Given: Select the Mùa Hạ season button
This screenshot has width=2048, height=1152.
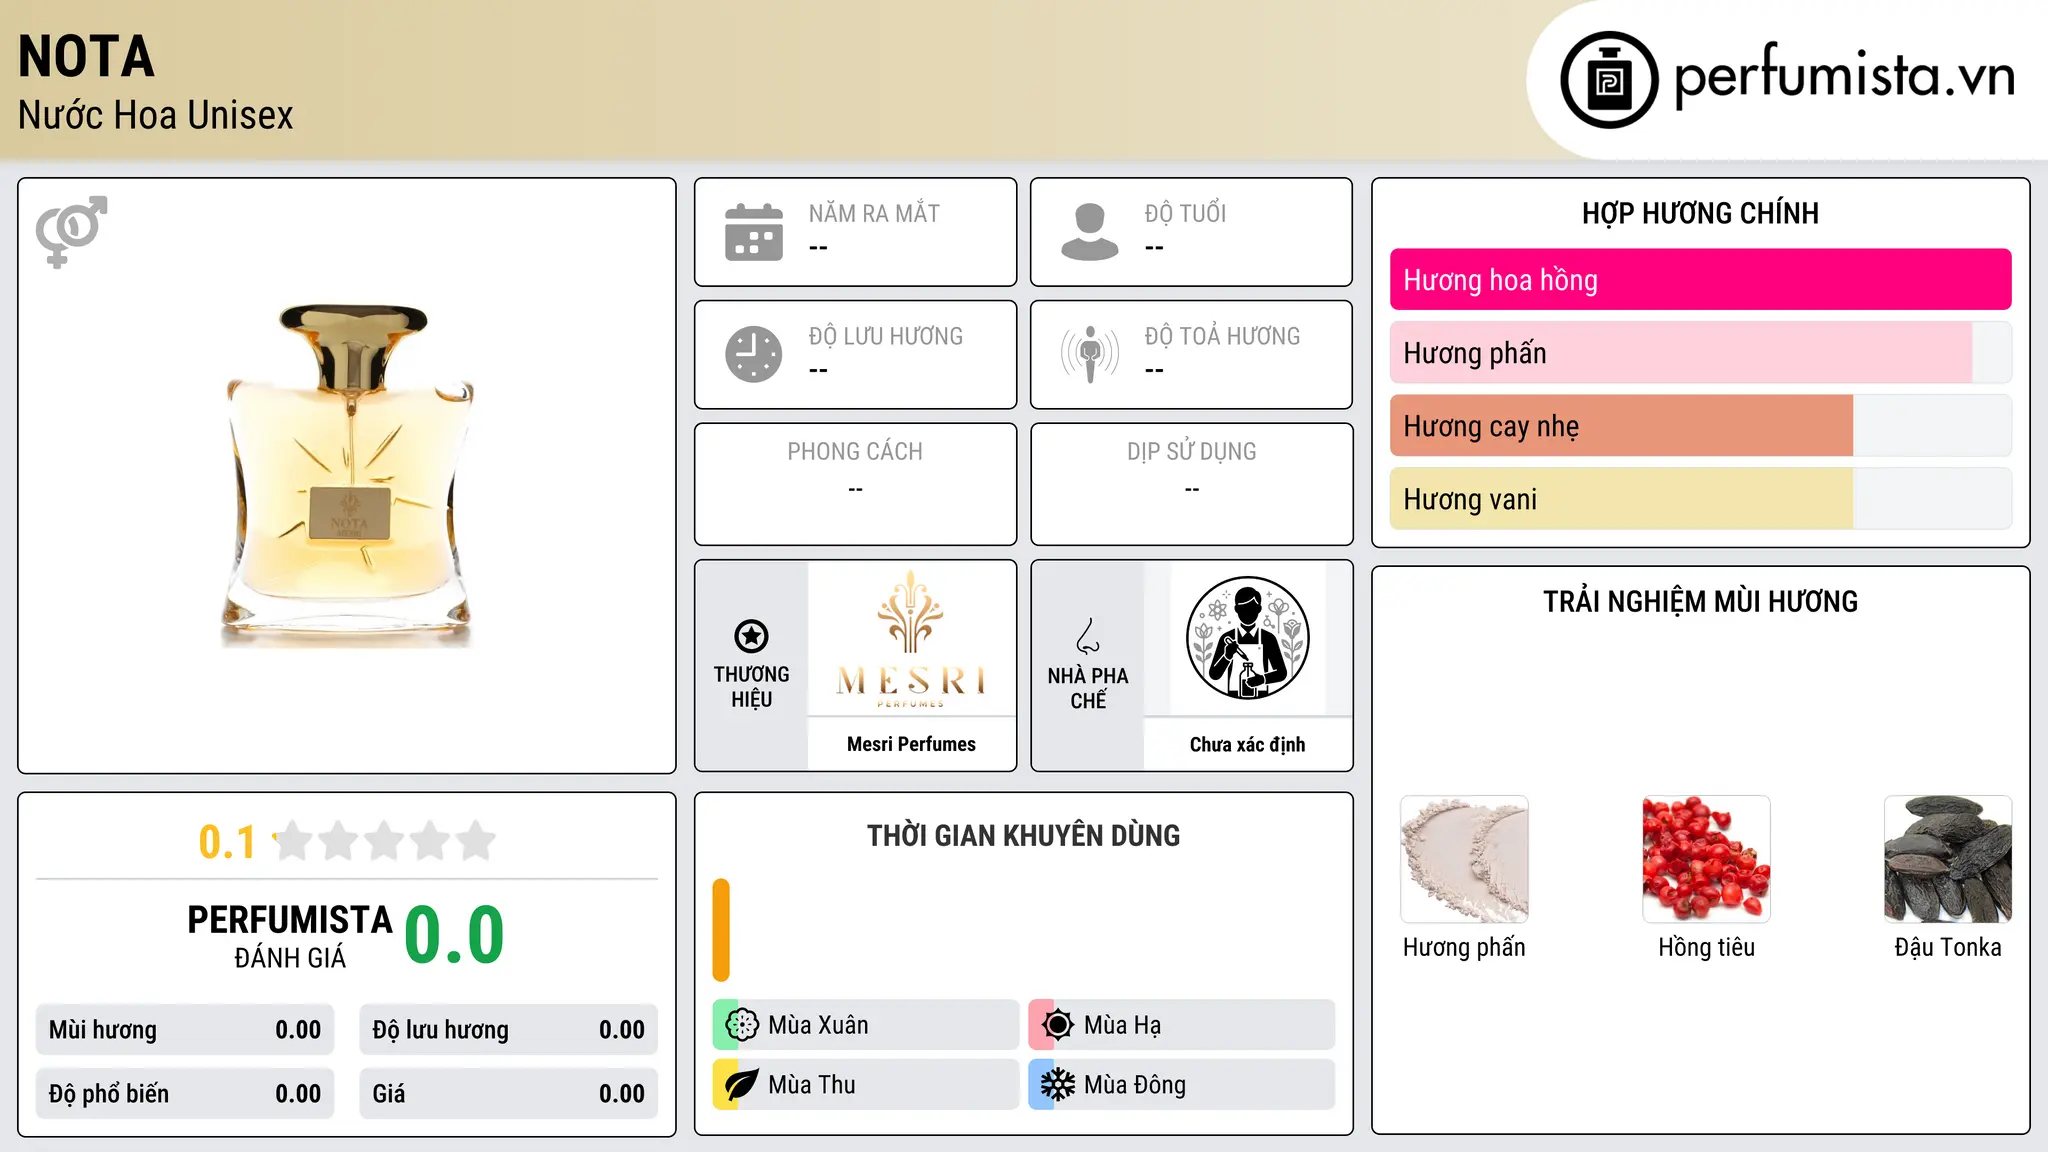Looking at the screenshot, I should 1181,1025.
